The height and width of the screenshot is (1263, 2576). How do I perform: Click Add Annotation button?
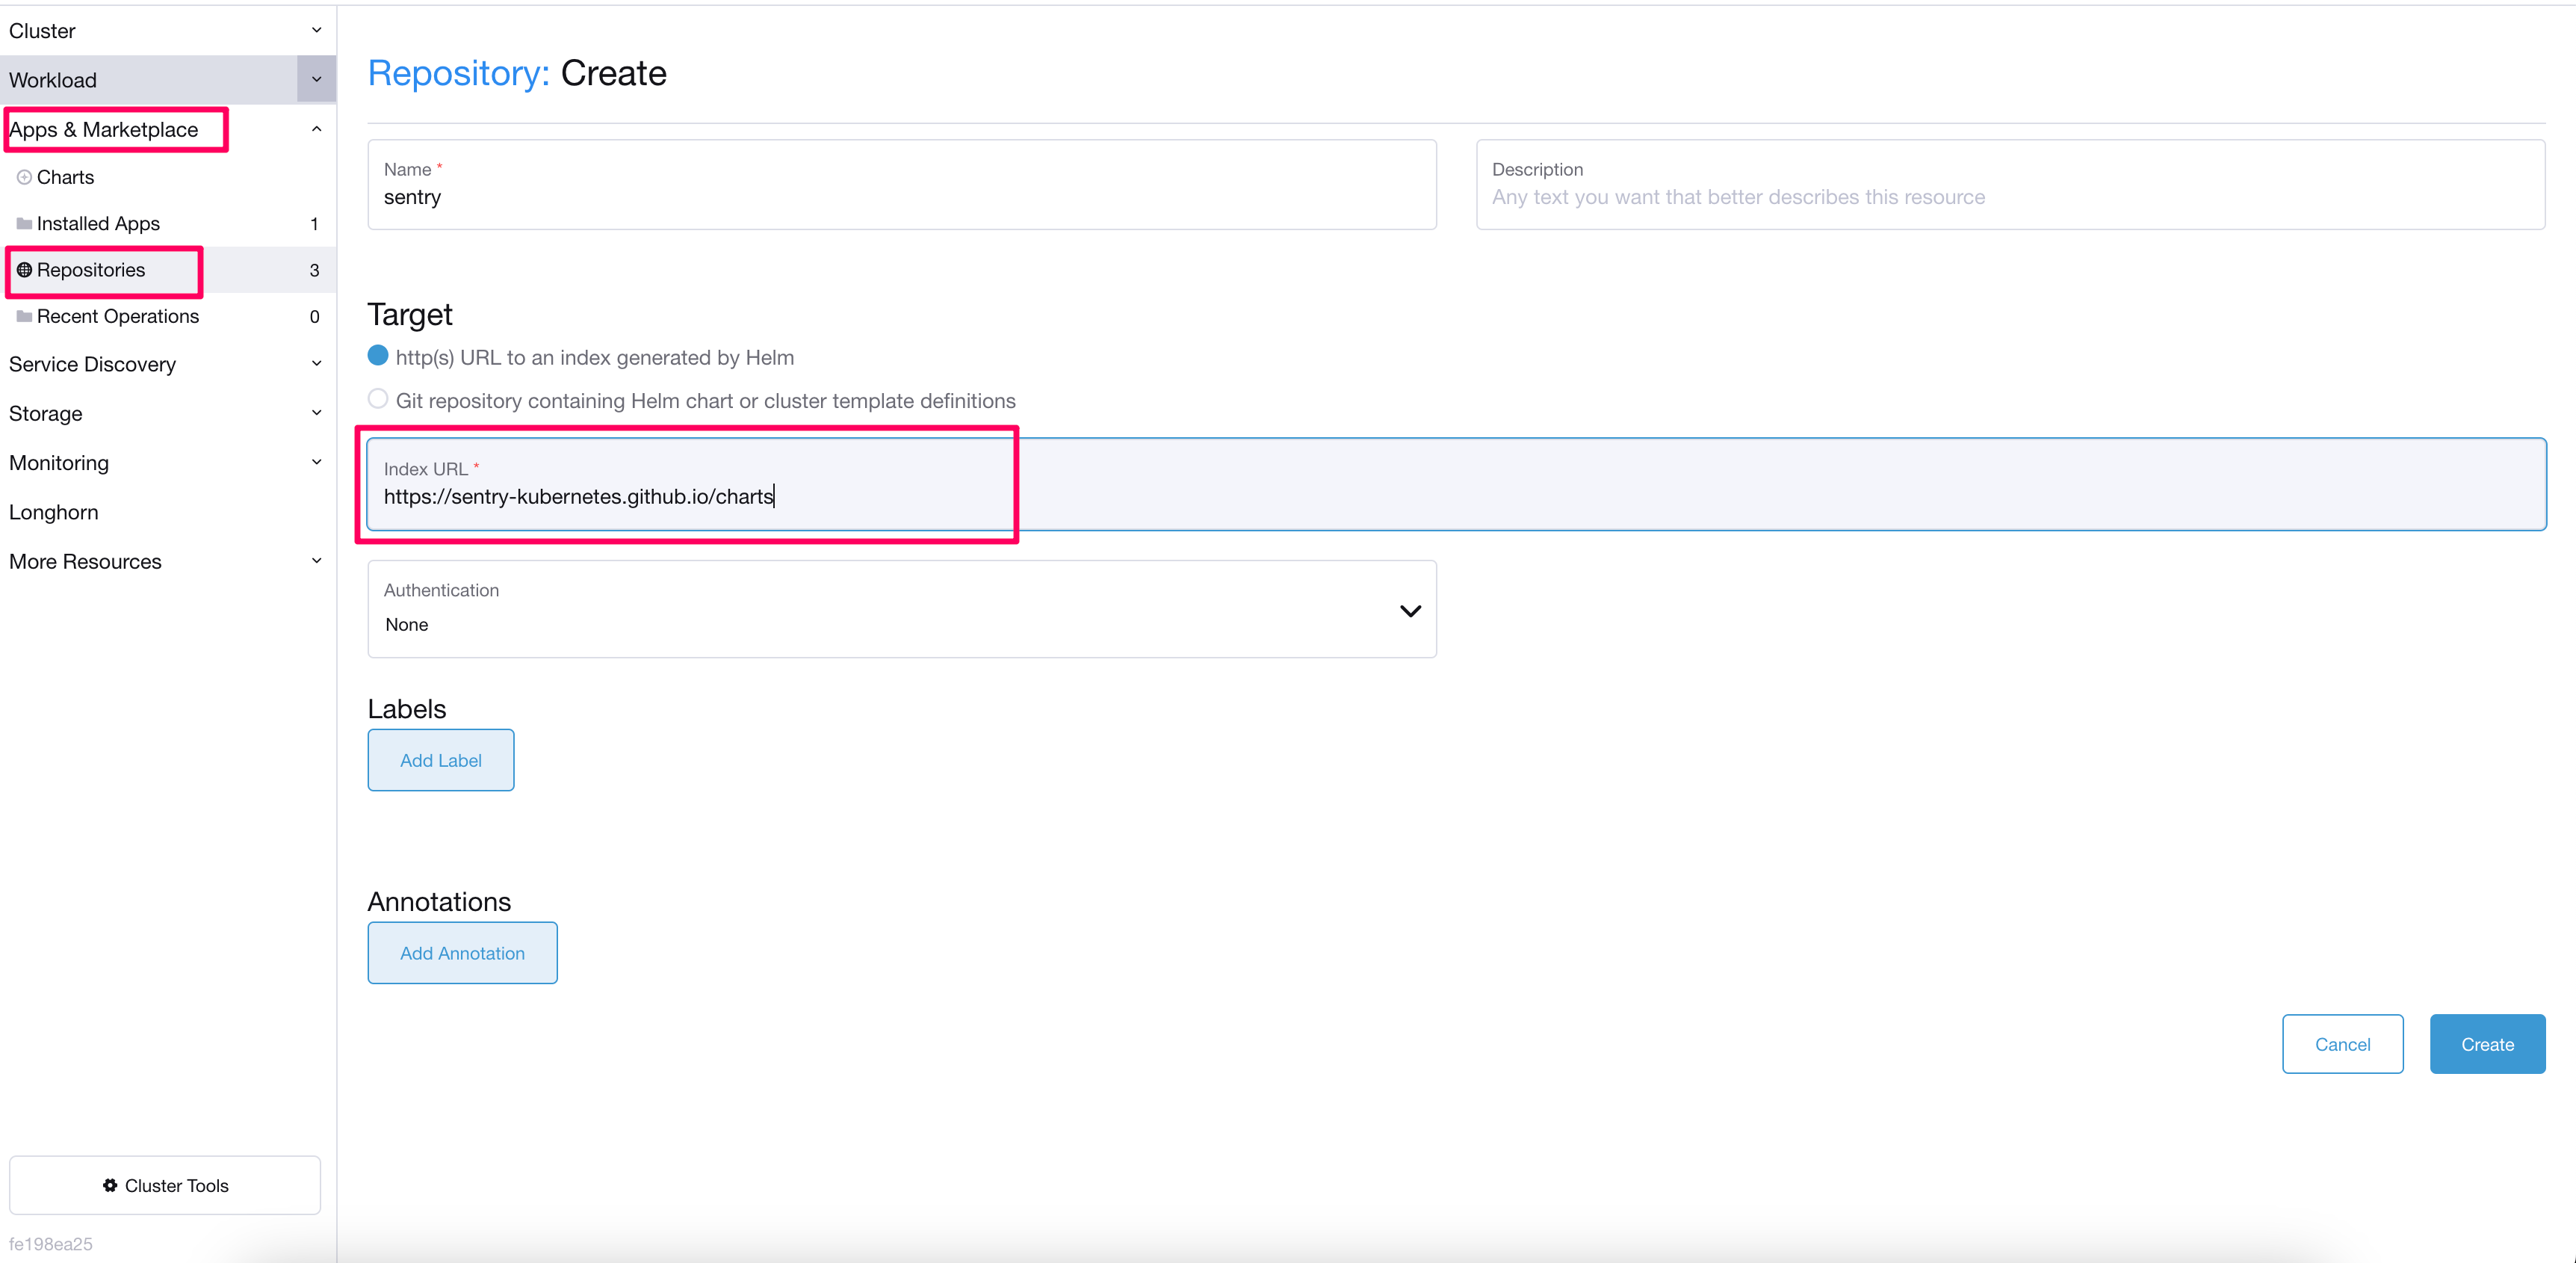click(462, 953)
